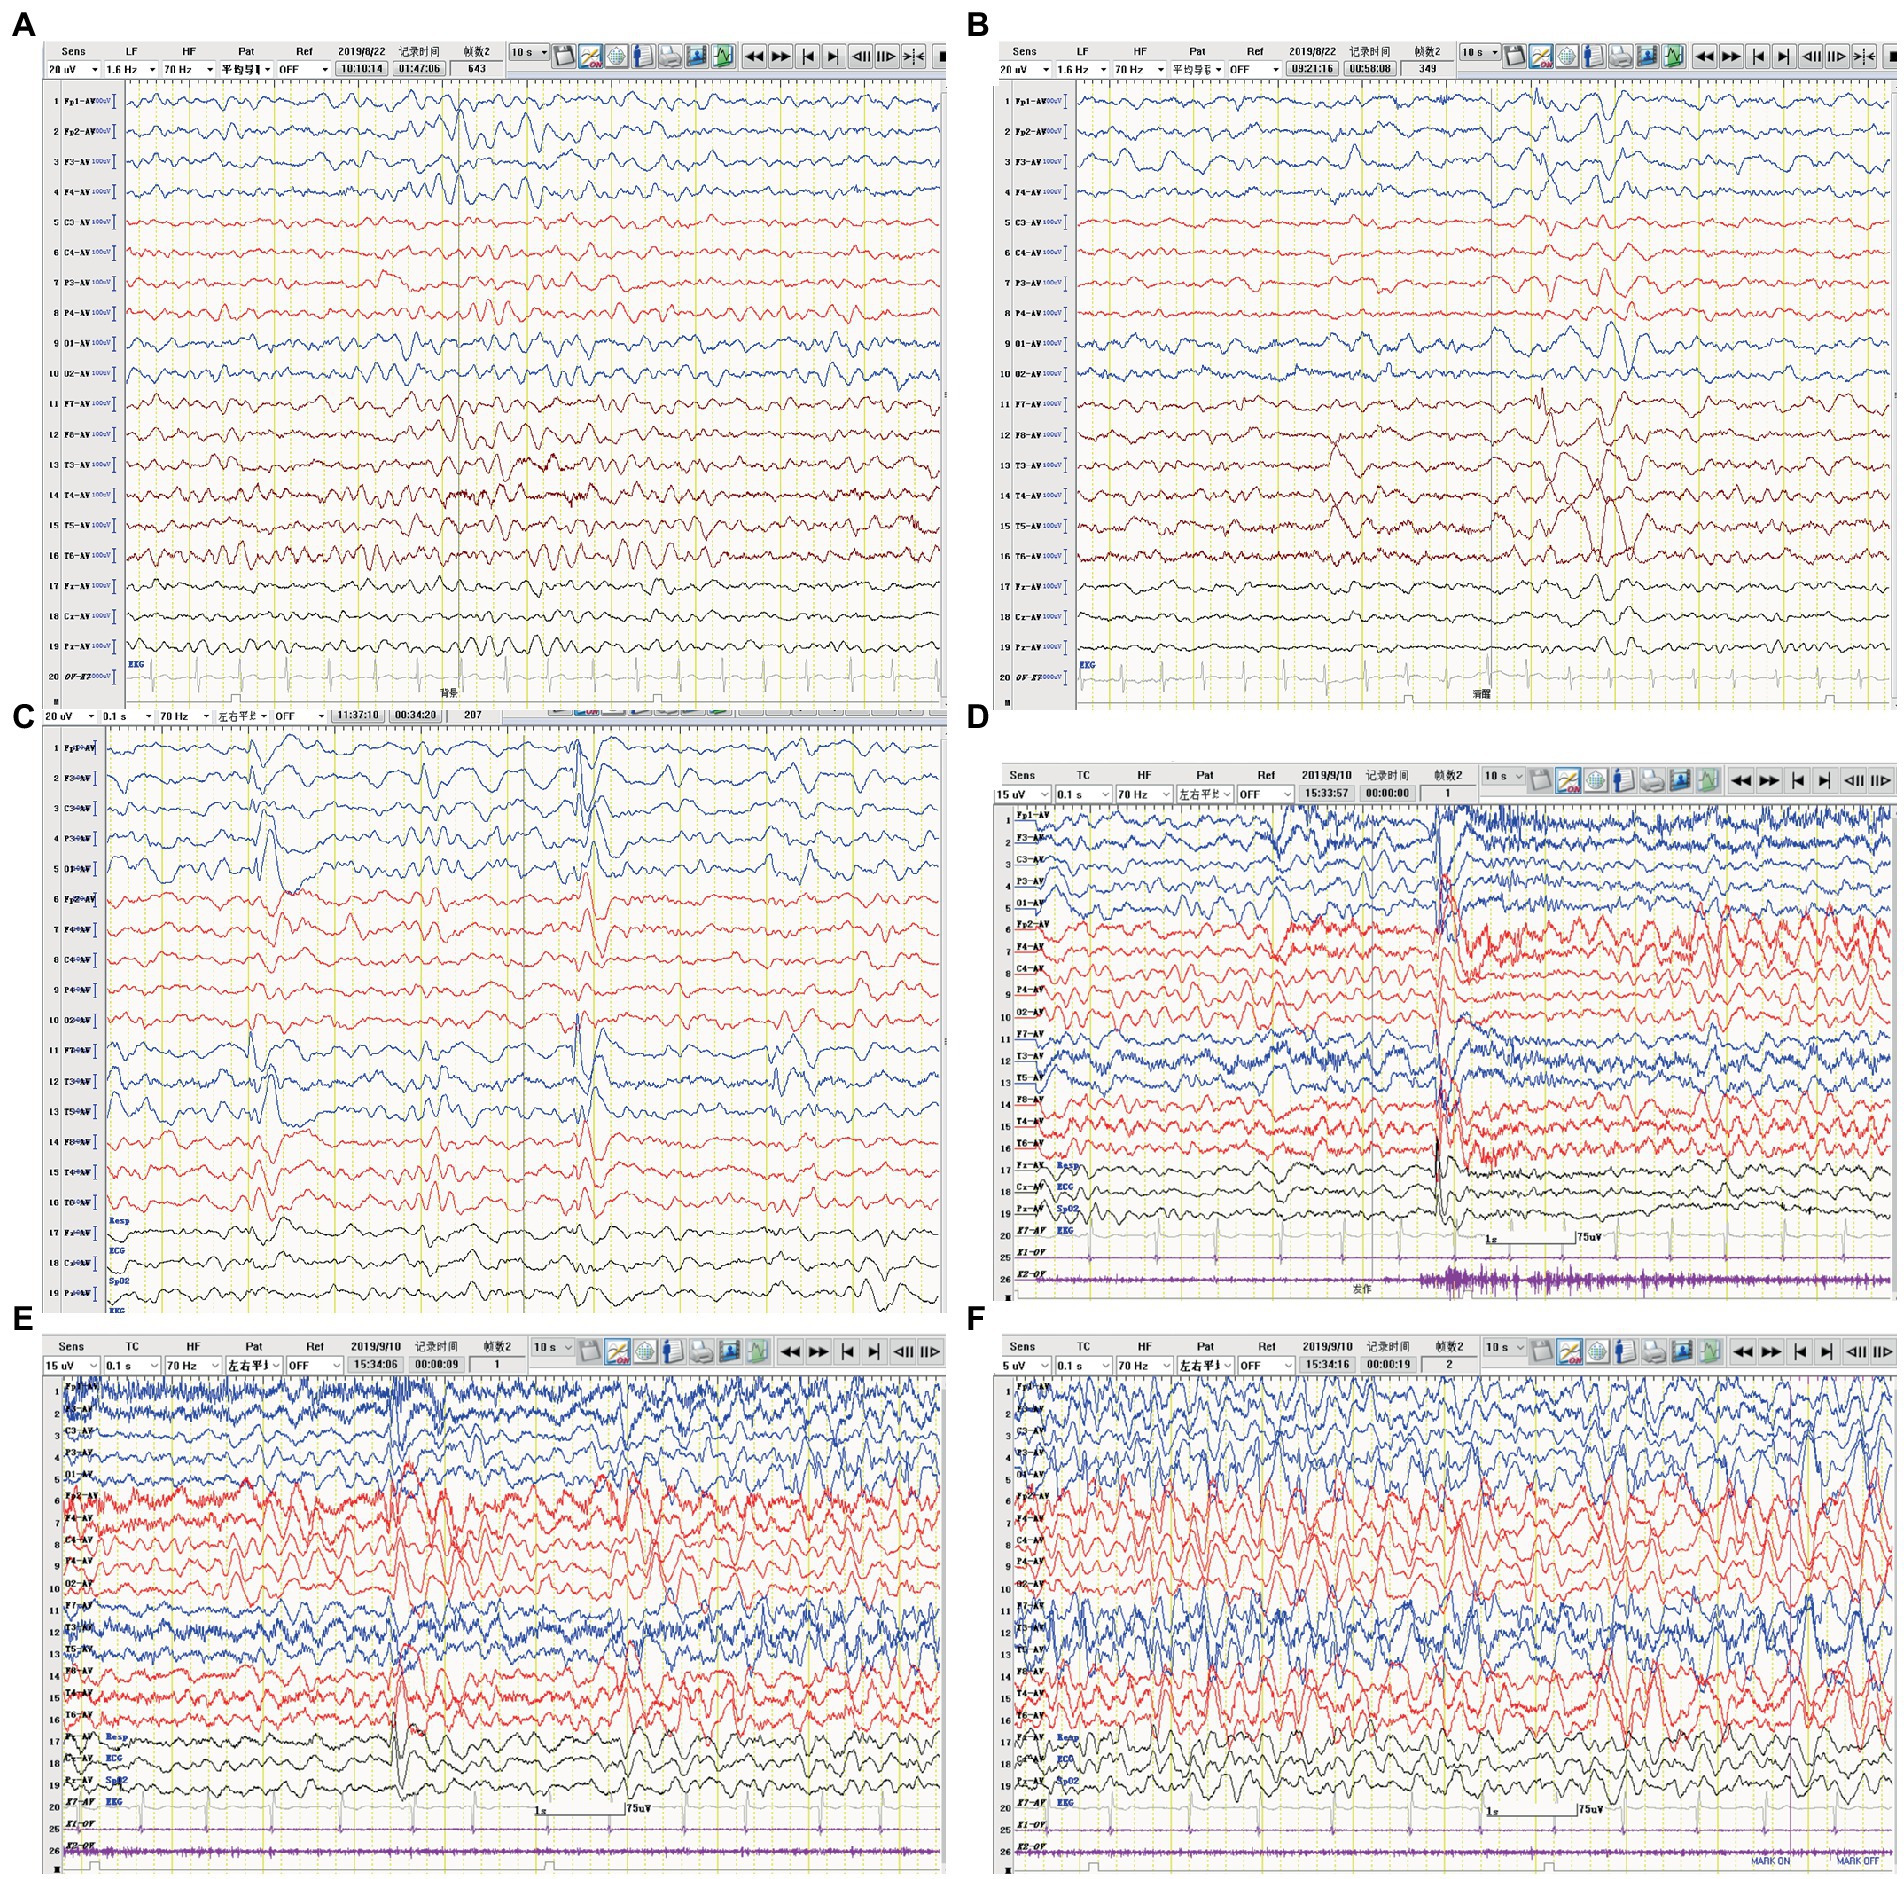Open the HF 70 Hz dropdown in panel E
Viewport: 1904px width, 1879px height.
pyautogui.click(x=193, y=1365)
